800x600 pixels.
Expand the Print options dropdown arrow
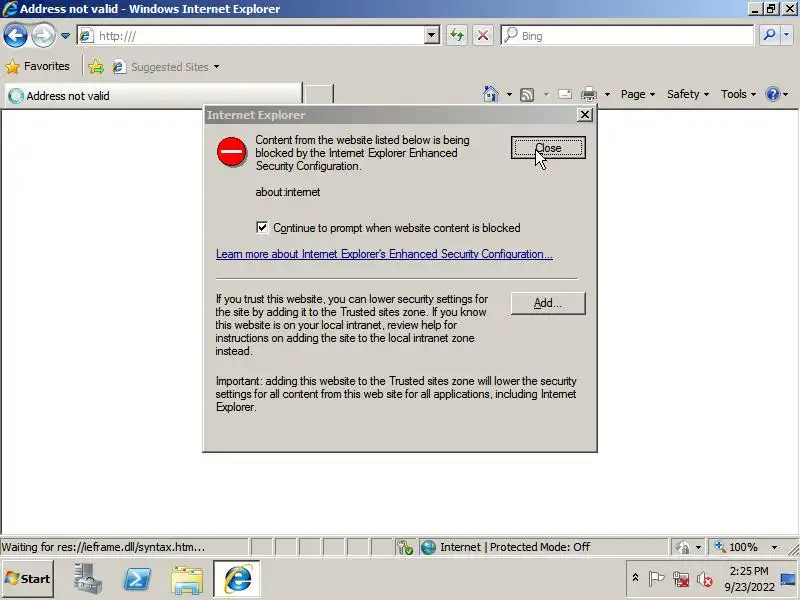pyautogui.click(x=607, y=94)
